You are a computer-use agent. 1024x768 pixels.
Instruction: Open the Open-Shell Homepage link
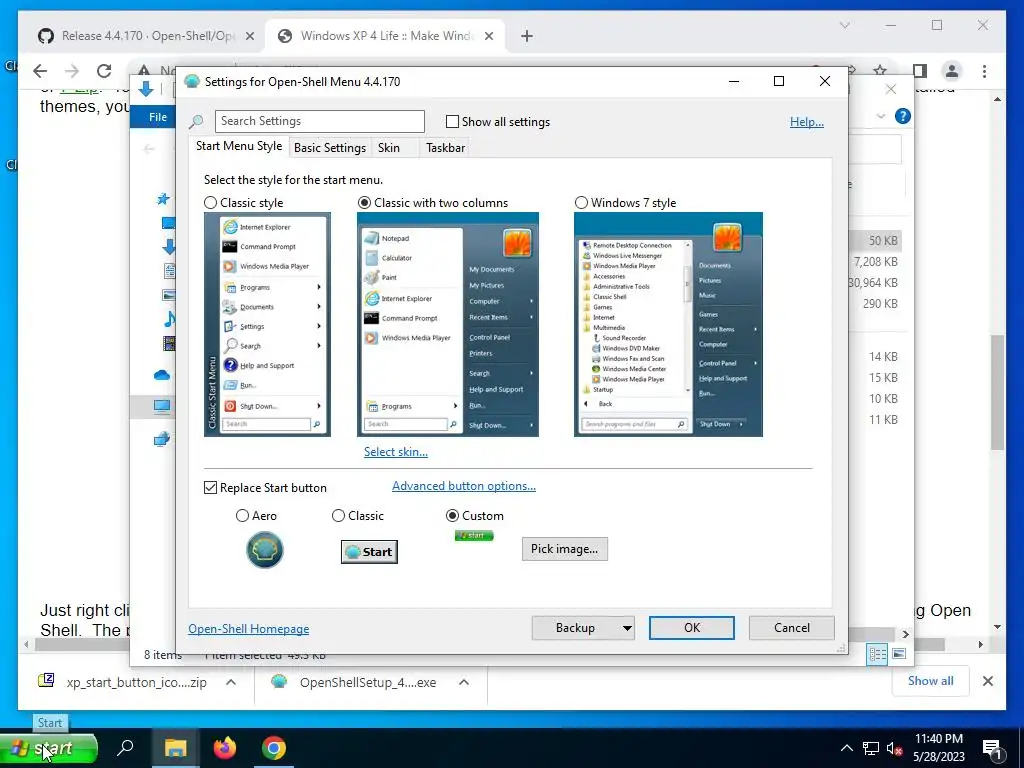(249, 629)
